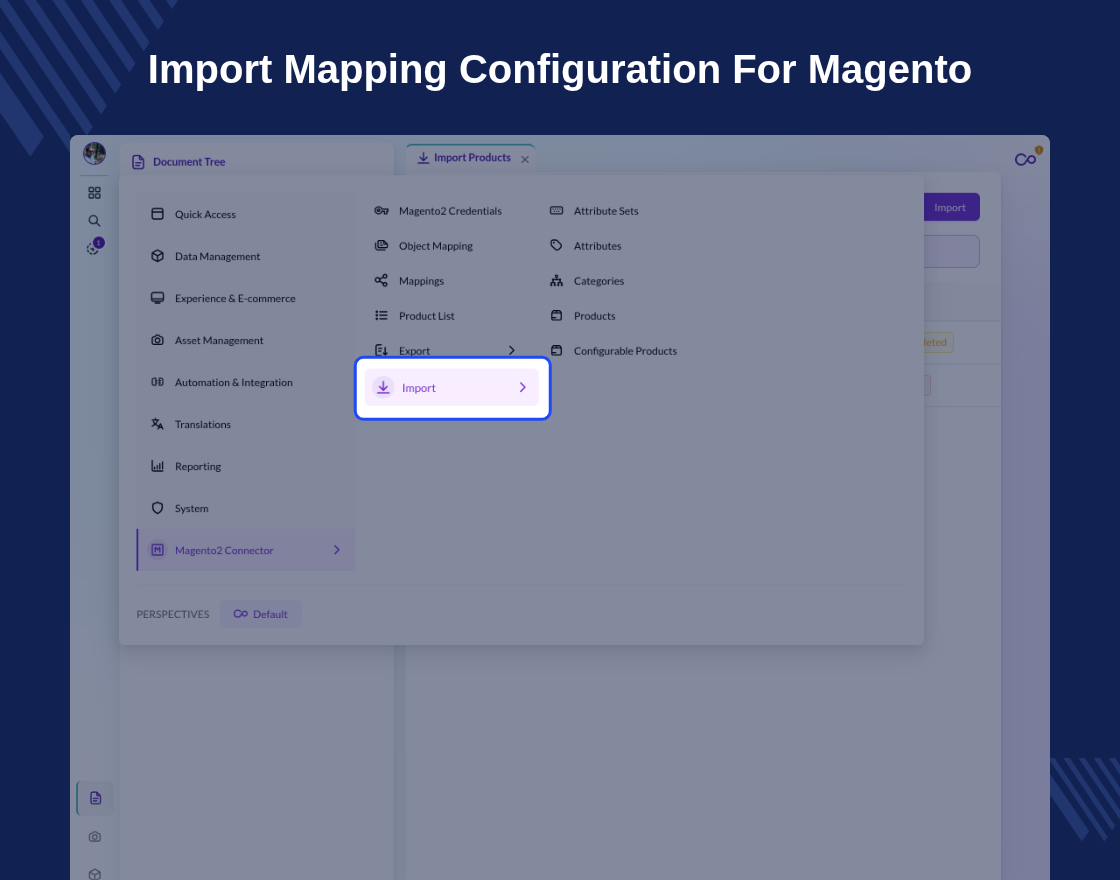Close the Import Products tab
The image size is (1120, 880).
tap(525, 159)
